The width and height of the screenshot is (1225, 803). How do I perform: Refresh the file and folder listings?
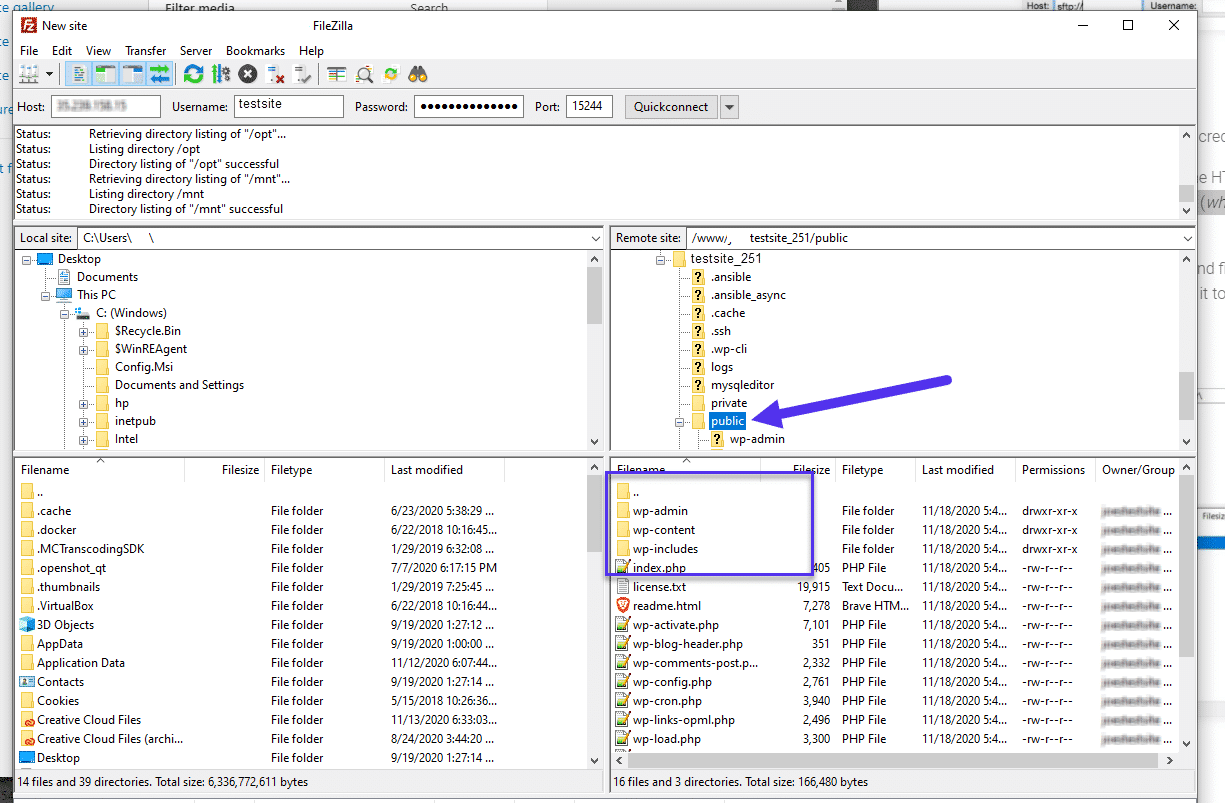pyautogui.click(x=193, y=73)
